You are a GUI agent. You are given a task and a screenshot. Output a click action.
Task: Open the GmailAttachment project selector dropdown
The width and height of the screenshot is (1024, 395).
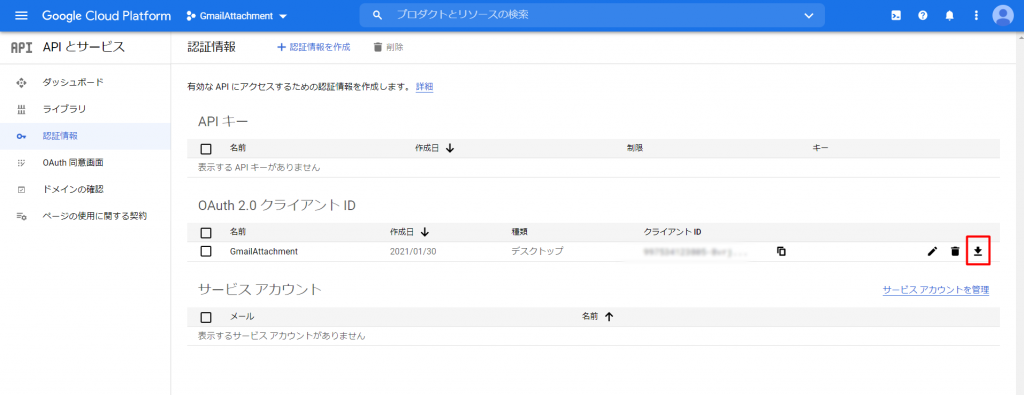(236, 16)
